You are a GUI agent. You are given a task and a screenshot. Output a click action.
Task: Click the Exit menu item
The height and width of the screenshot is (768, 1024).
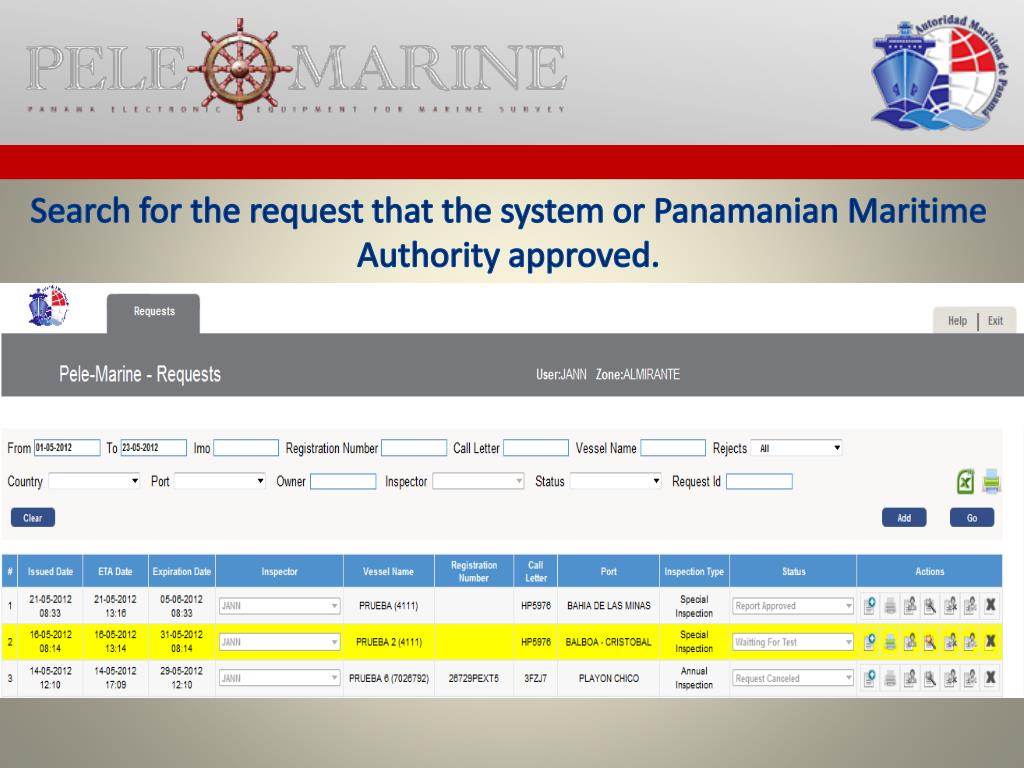tap(995, 321)
